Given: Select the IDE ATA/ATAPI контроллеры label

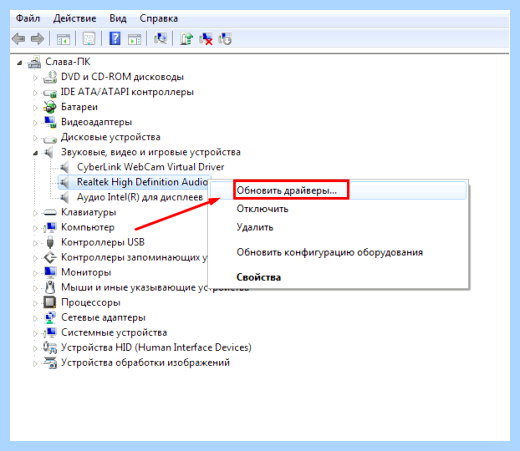Looking at the screenshot, I should [127, 92].
